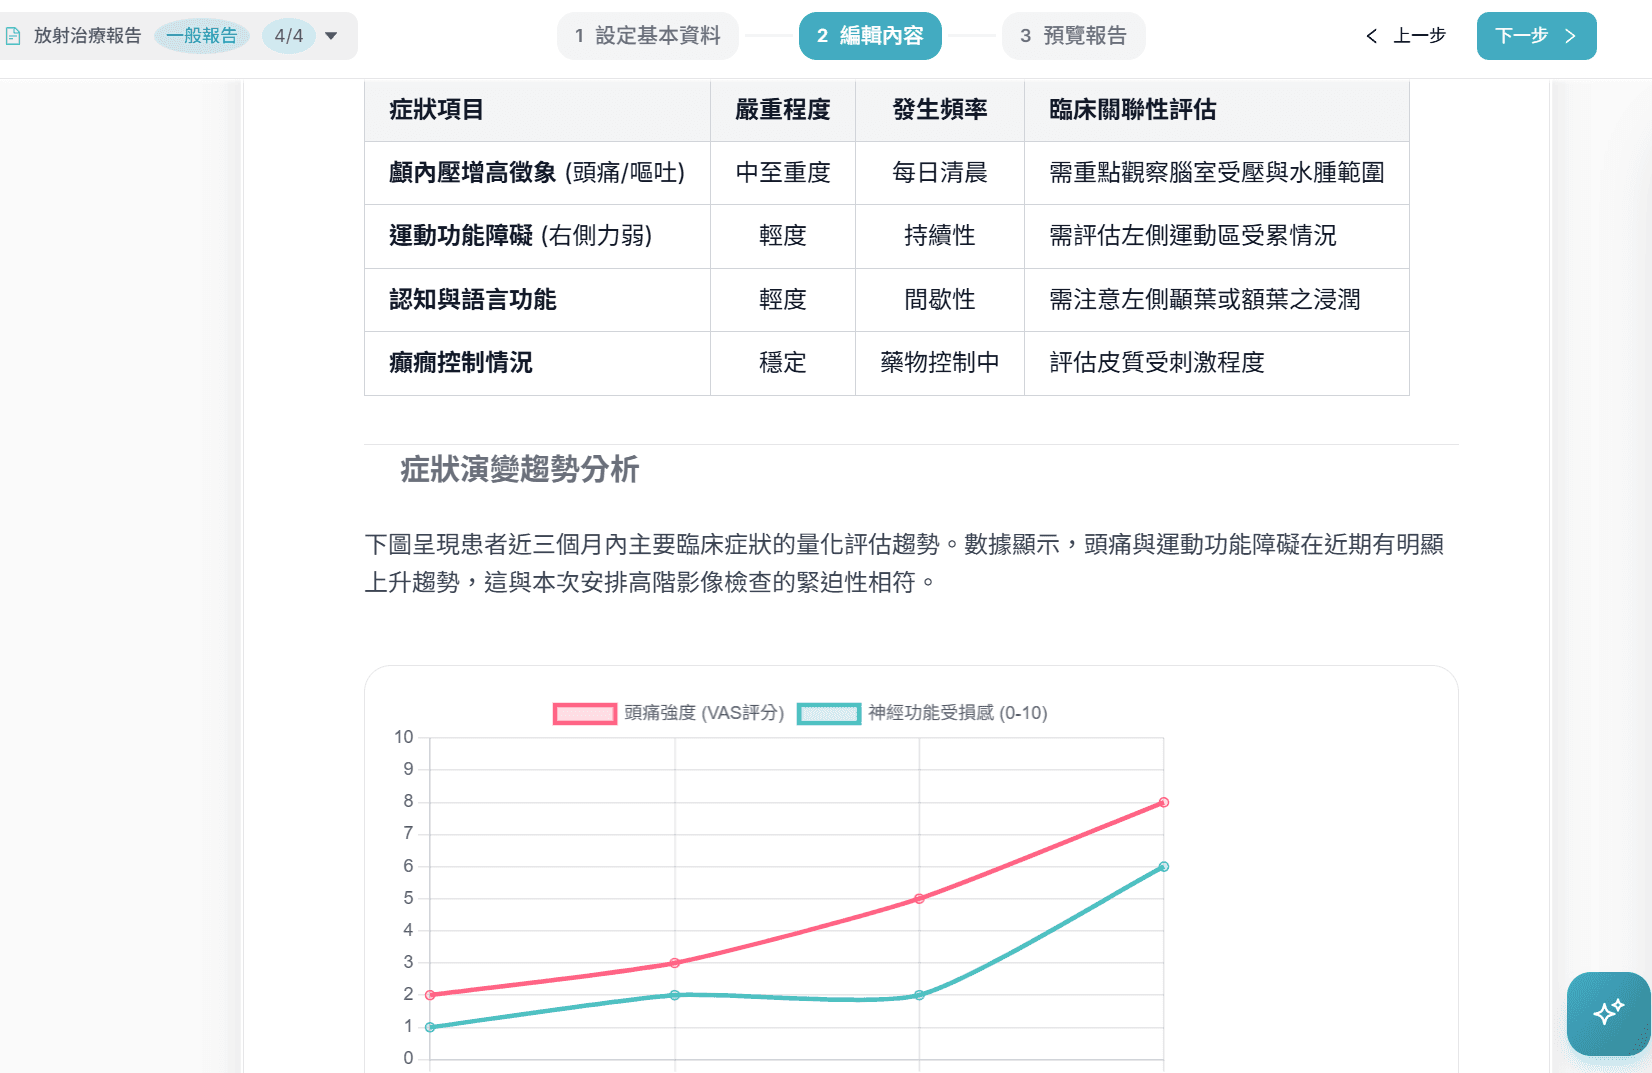Toggle 神經功能受損感 (0-10) legend series

pos(957,713)
